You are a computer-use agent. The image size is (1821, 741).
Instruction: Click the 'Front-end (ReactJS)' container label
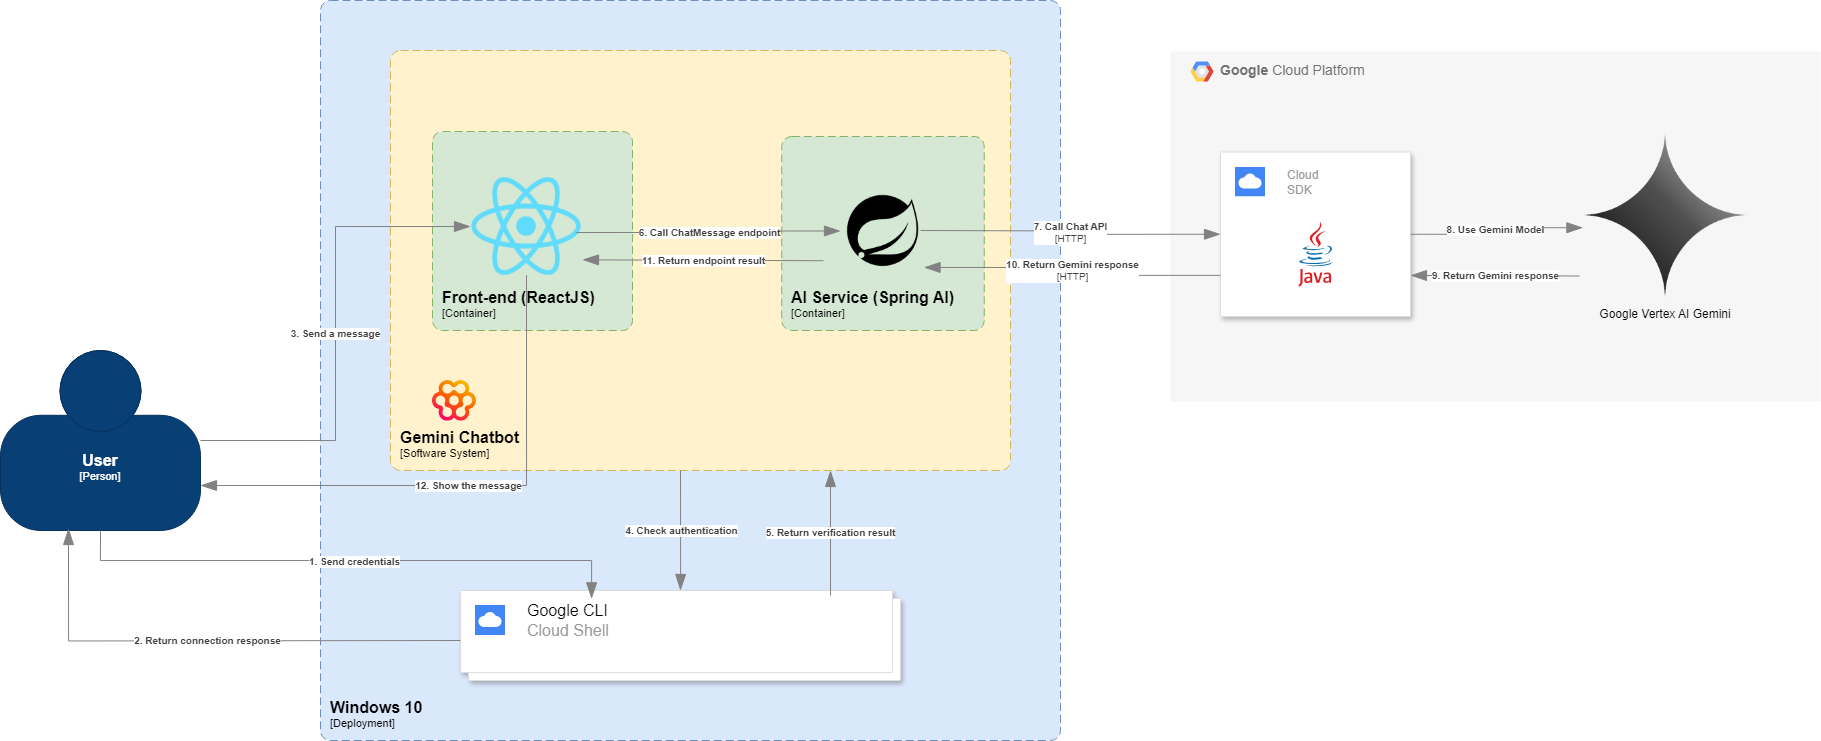[518, 297]
